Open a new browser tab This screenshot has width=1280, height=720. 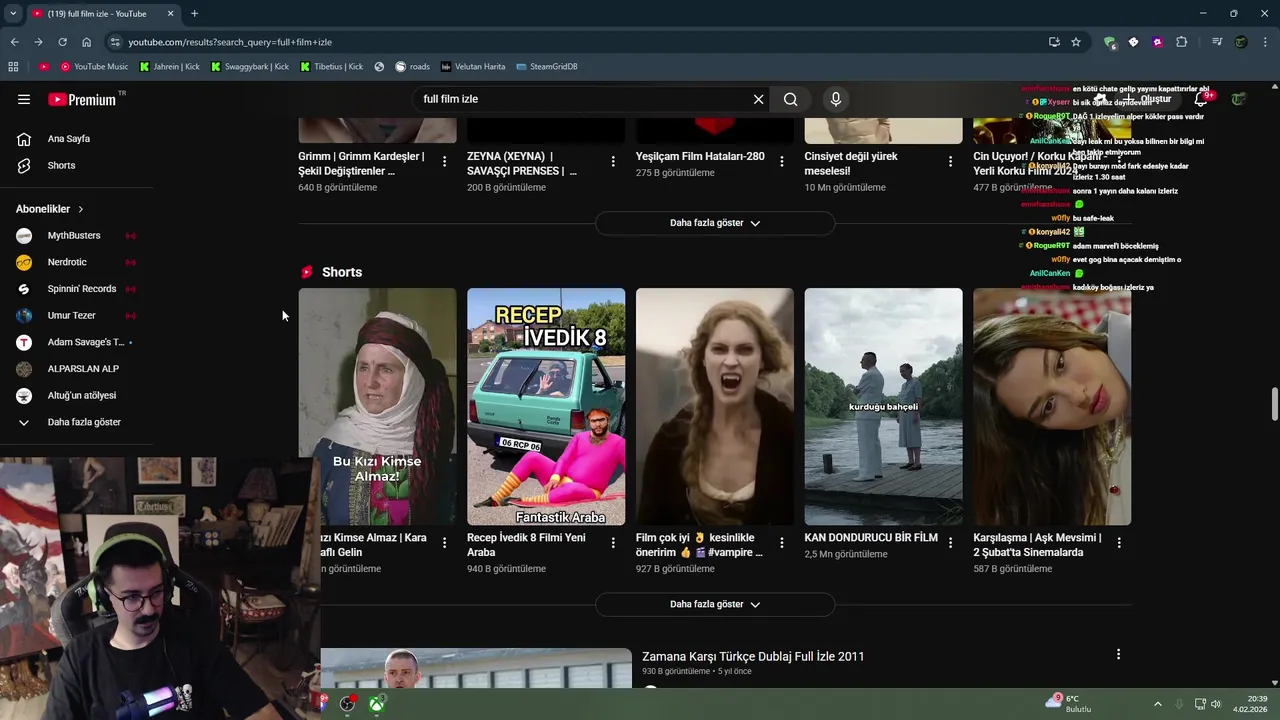pos(194,14)
